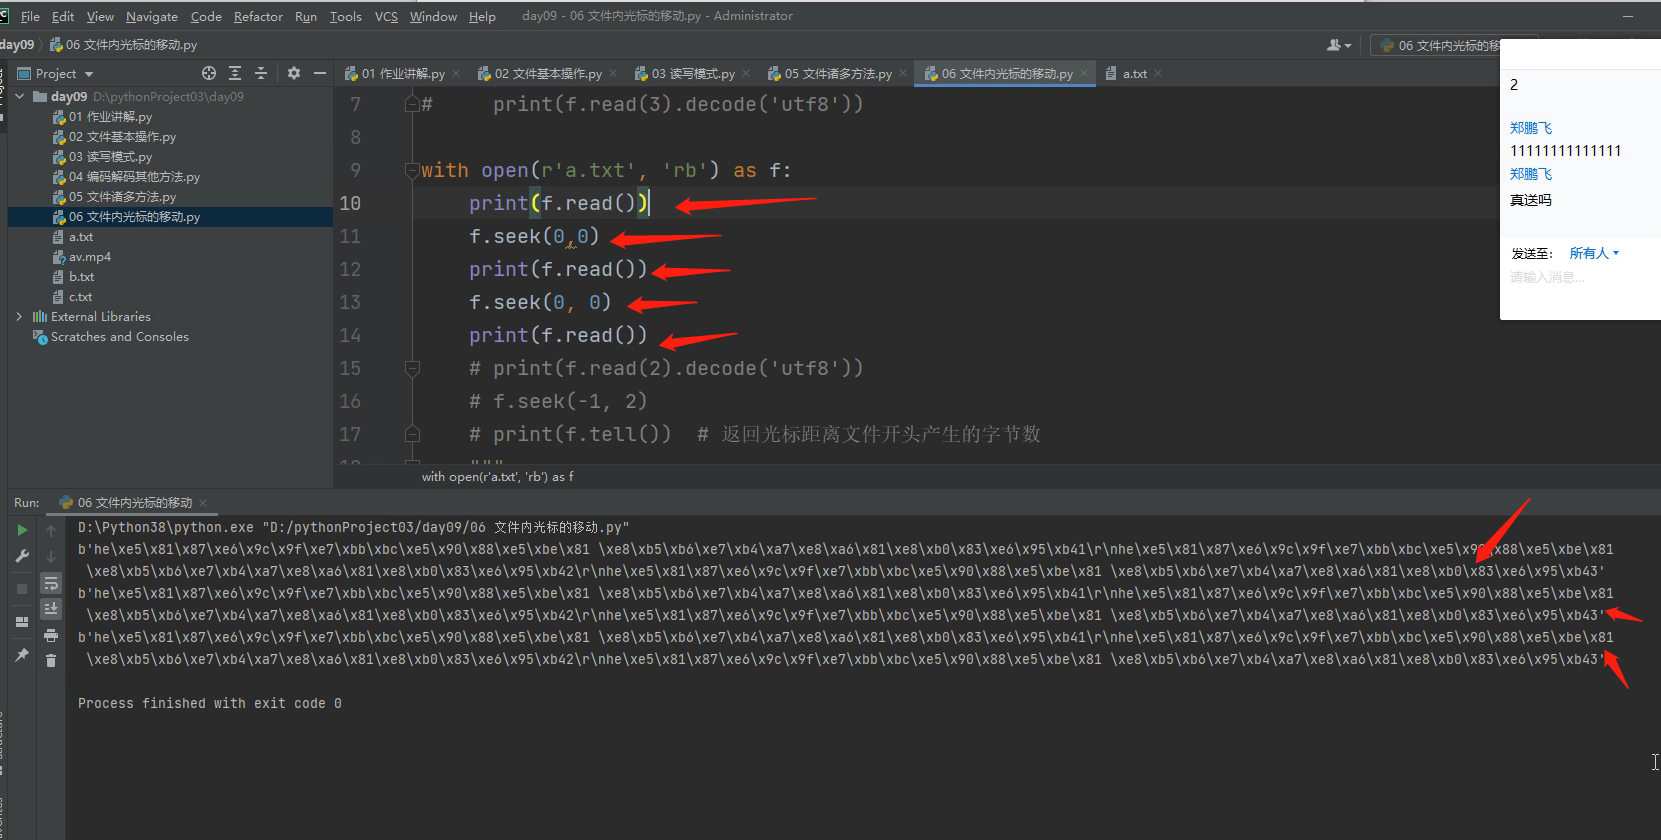The width and height of the screenshot is (1661, 840).
Task: Open the View menu
Action: (x=100, y=16)
